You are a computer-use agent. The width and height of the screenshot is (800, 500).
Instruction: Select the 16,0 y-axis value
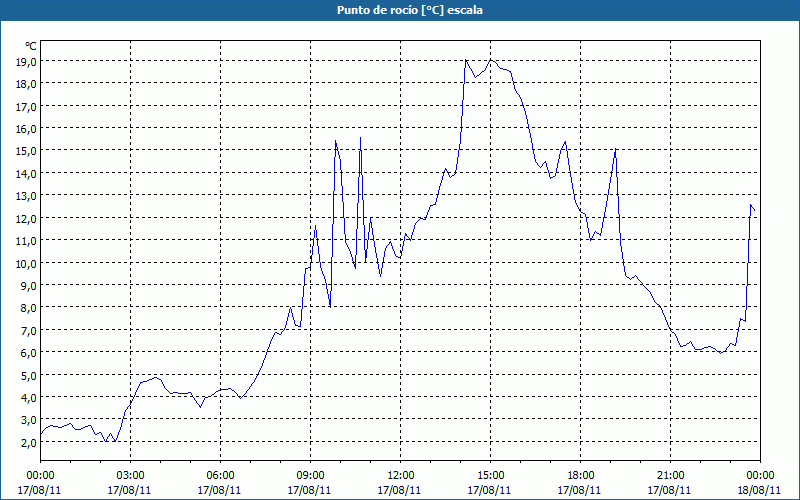[26, 129]
